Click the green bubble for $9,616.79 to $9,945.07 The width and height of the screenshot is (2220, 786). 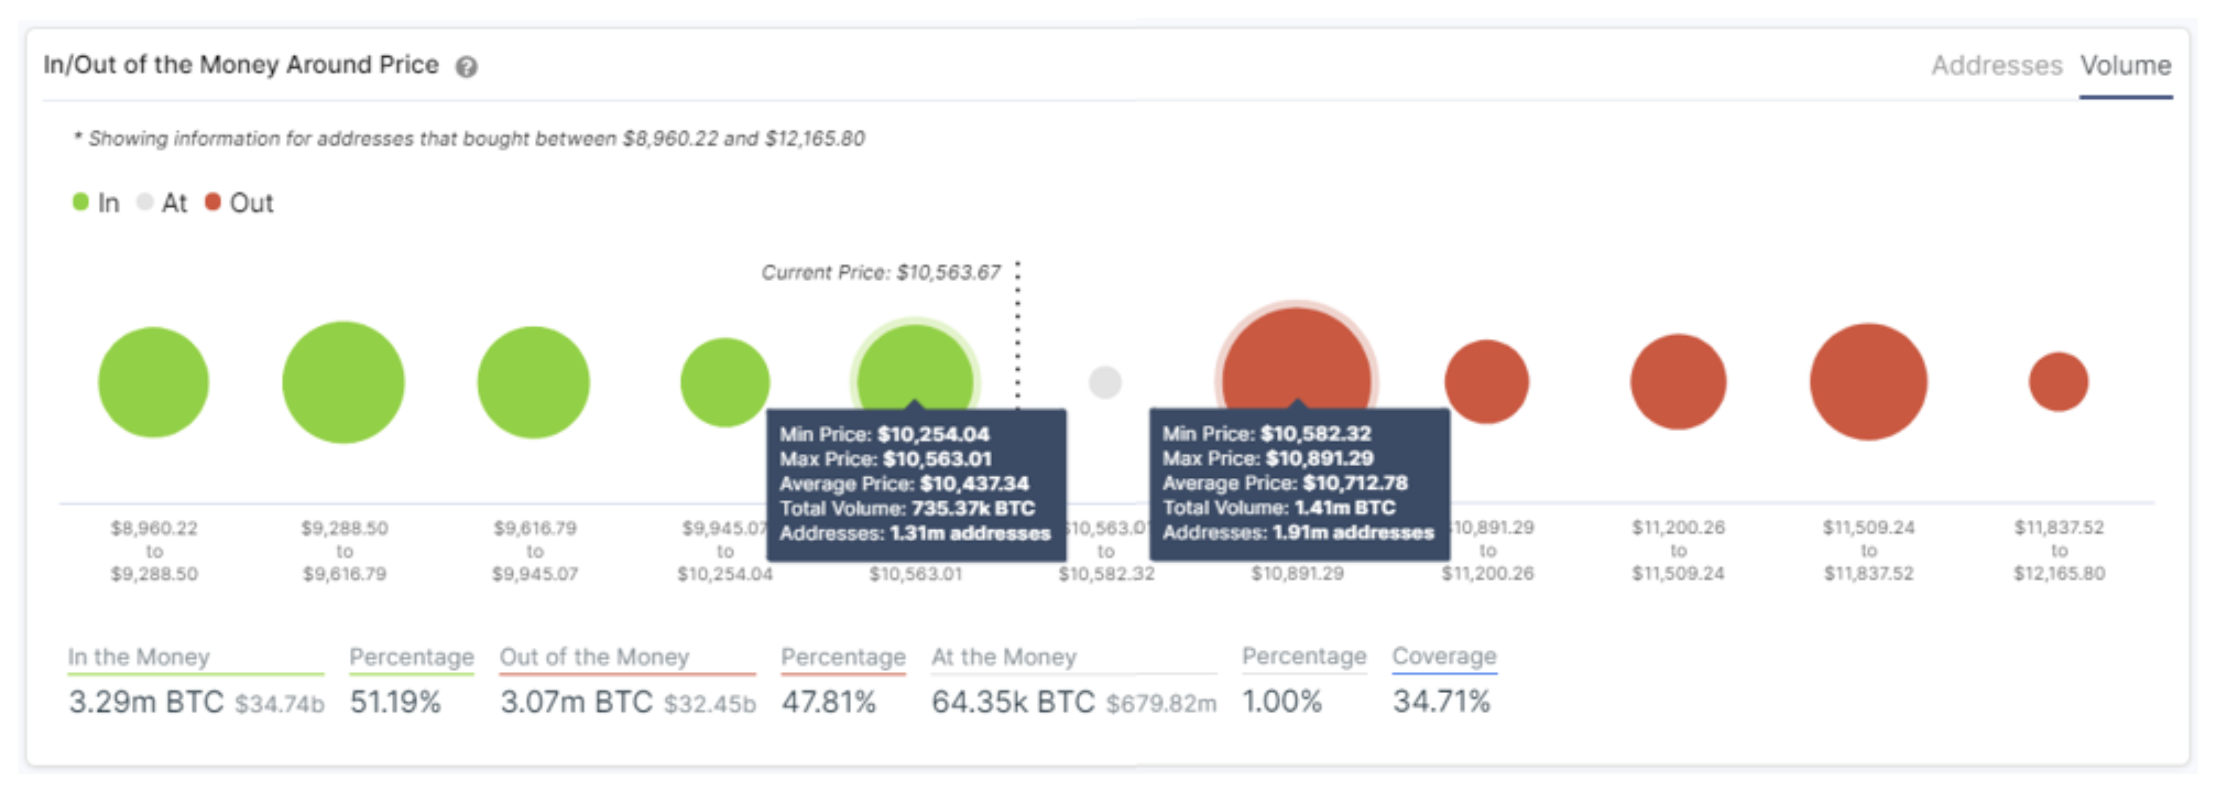tap(533, 382)
